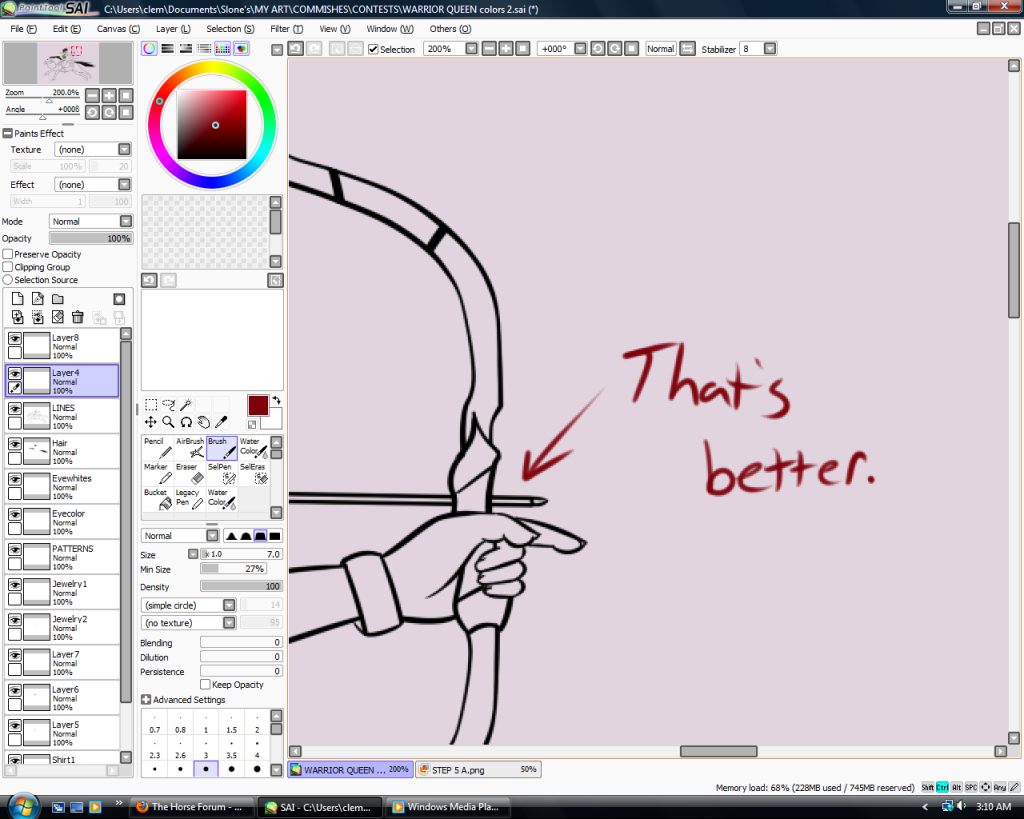This screenshot has width=1024, height=819.
Task: Clear the layer with the erase-layer icon
Action: (x=58, y=317)
